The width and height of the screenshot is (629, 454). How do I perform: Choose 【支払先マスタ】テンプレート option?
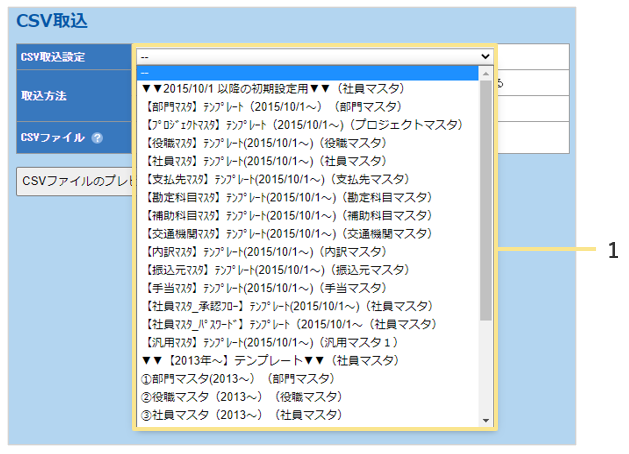coord(271,178)
